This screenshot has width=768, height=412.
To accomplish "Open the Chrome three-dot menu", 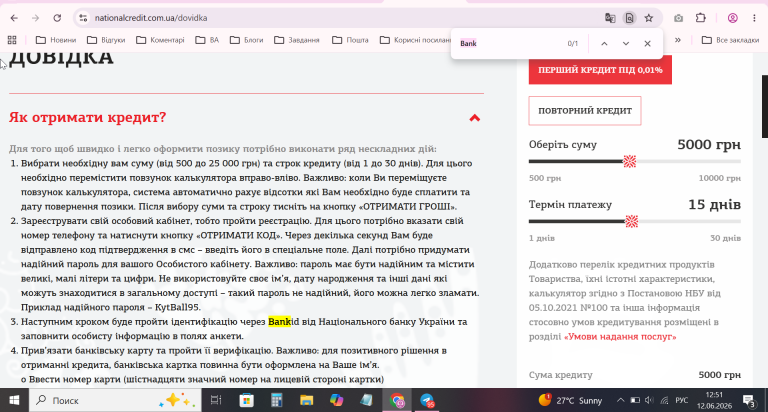I will pyautogui.click(x=754, y=18).
